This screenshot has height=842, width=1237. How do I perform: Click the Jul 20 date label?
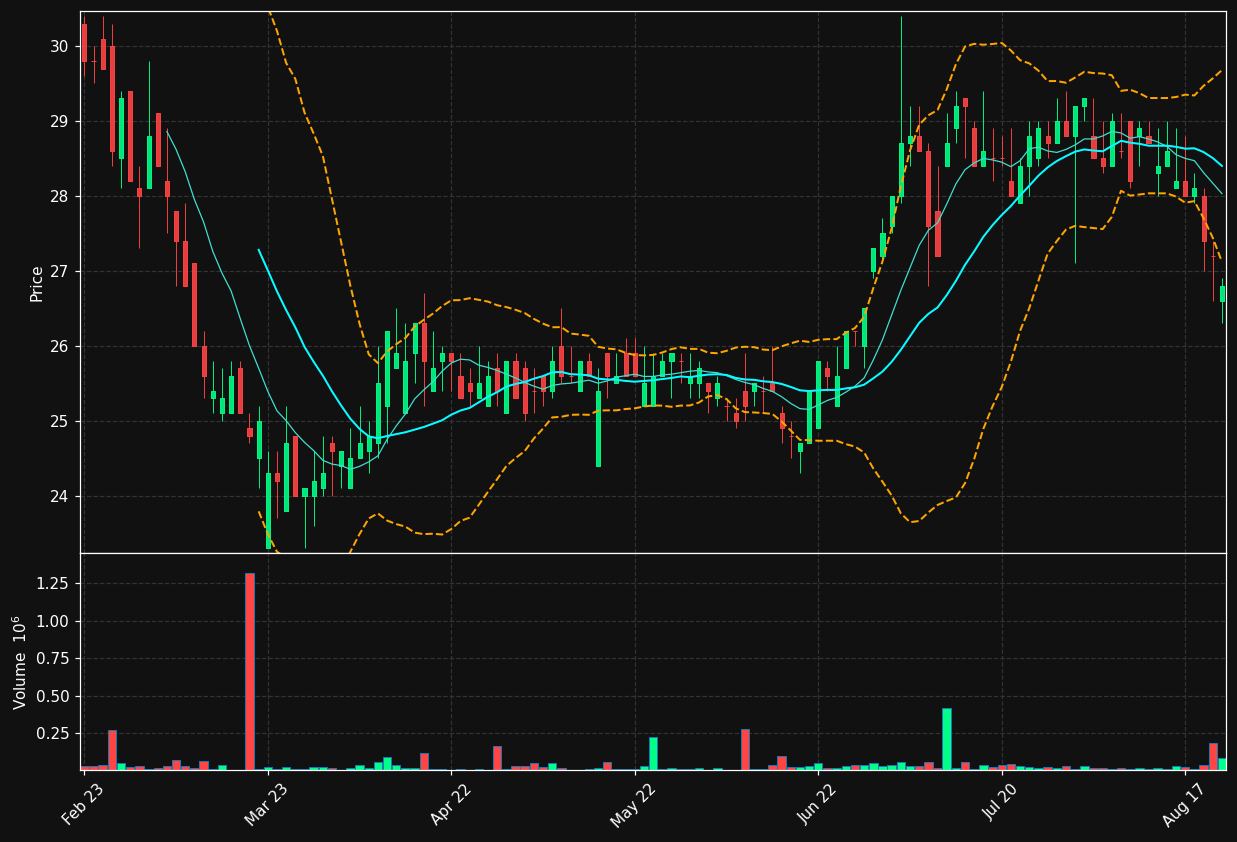(x=1001, y=804)
